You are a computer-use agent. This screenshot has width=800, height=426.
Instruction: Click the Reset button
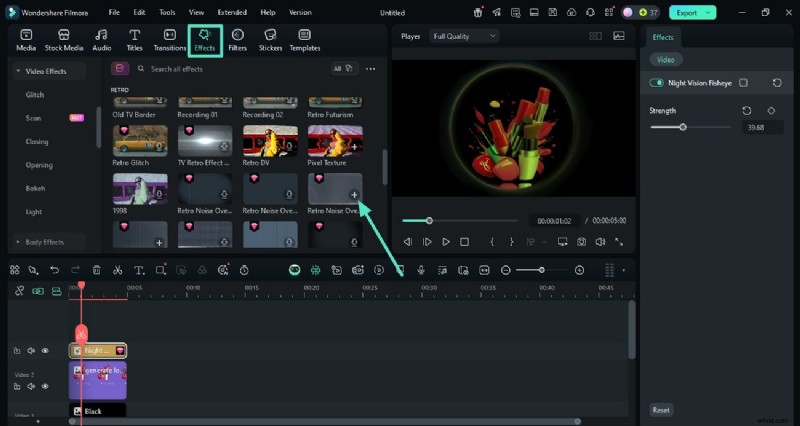[x=661, y=410]
